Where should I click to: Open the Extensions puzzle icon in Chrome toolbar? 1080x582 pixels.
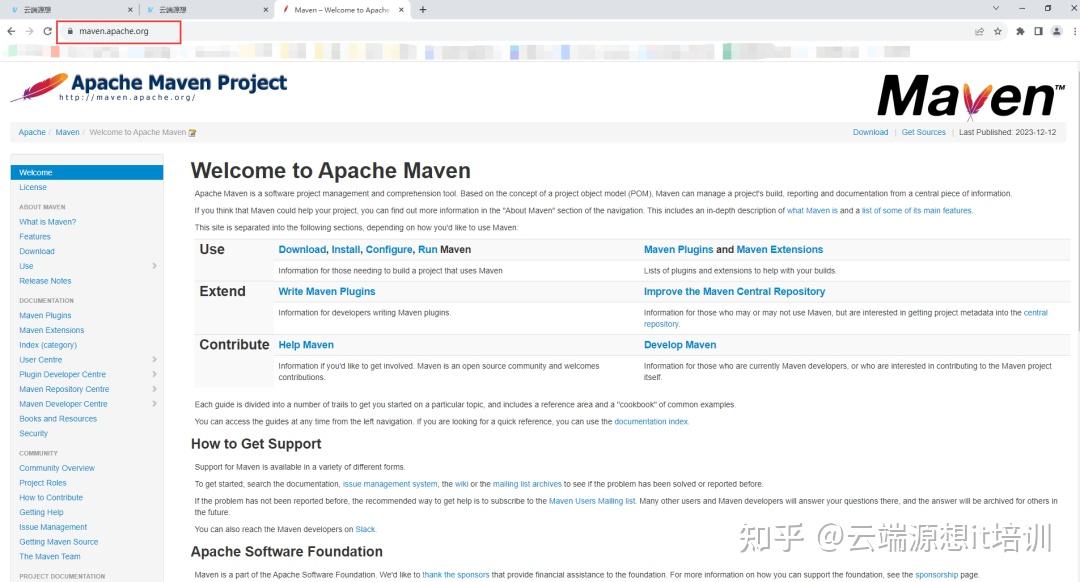point(1019,31)
